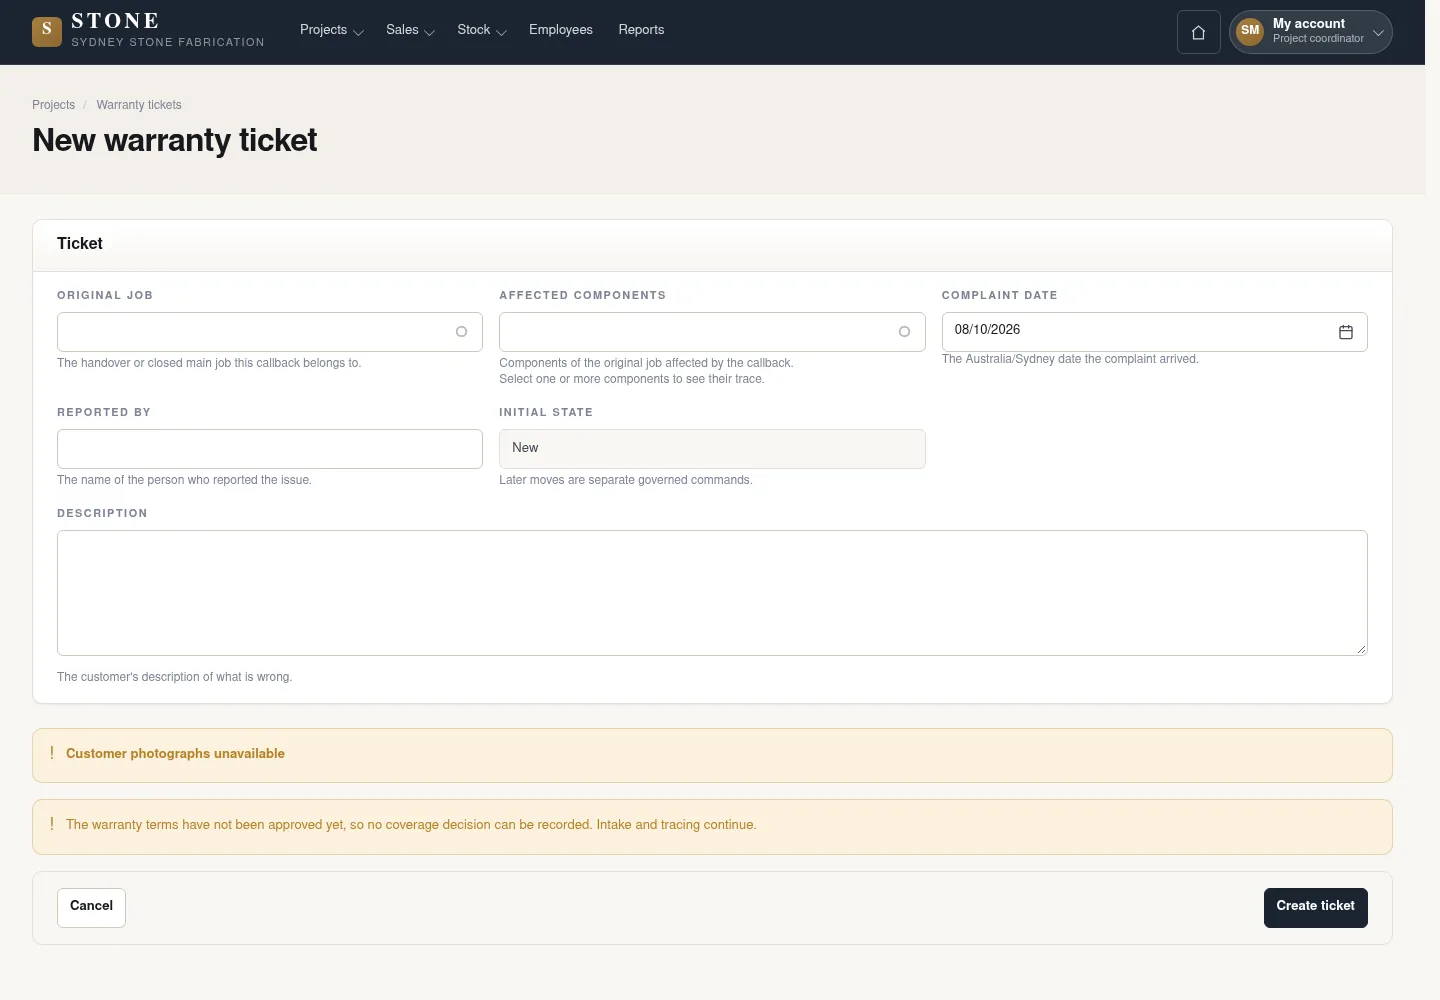Click into the Description text area
Image resolution: width=1440 pixels, height=1000 pixels.
pos(712,593)
